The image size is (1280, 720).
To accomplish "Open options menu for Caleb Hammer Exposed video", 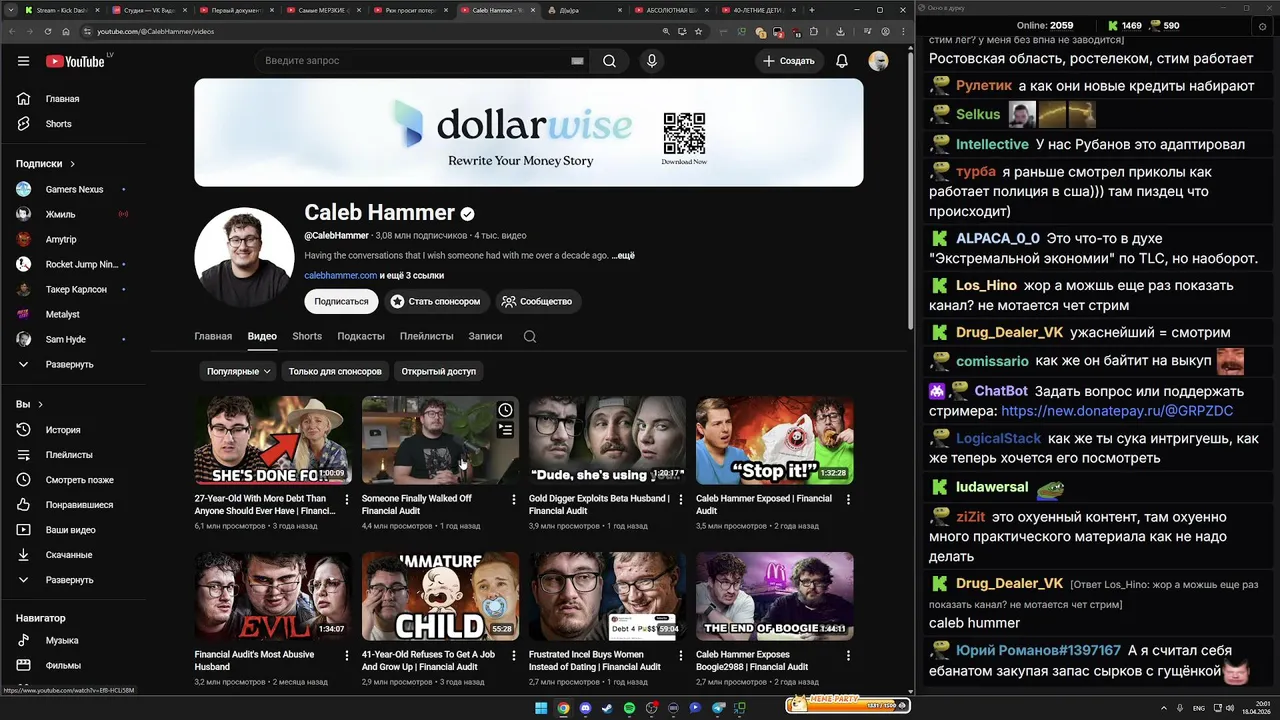I will pyautogui.click(x=848, y=499).
